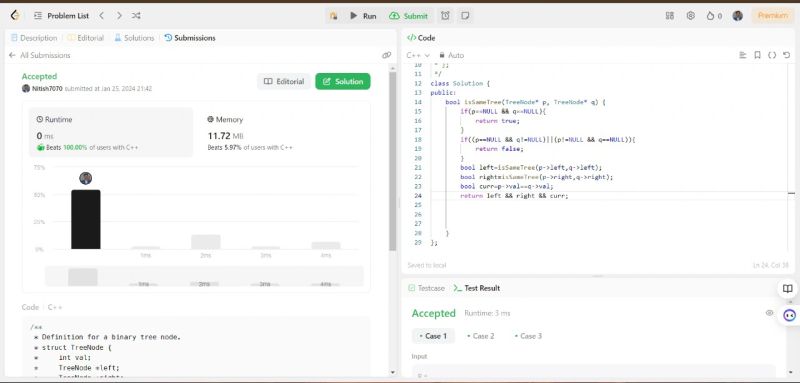Image resolution: width=800 pixels, height=383 pixels.
Task: Switch to the Description tab
Action: pyautogui.click(x=34, y=38)
